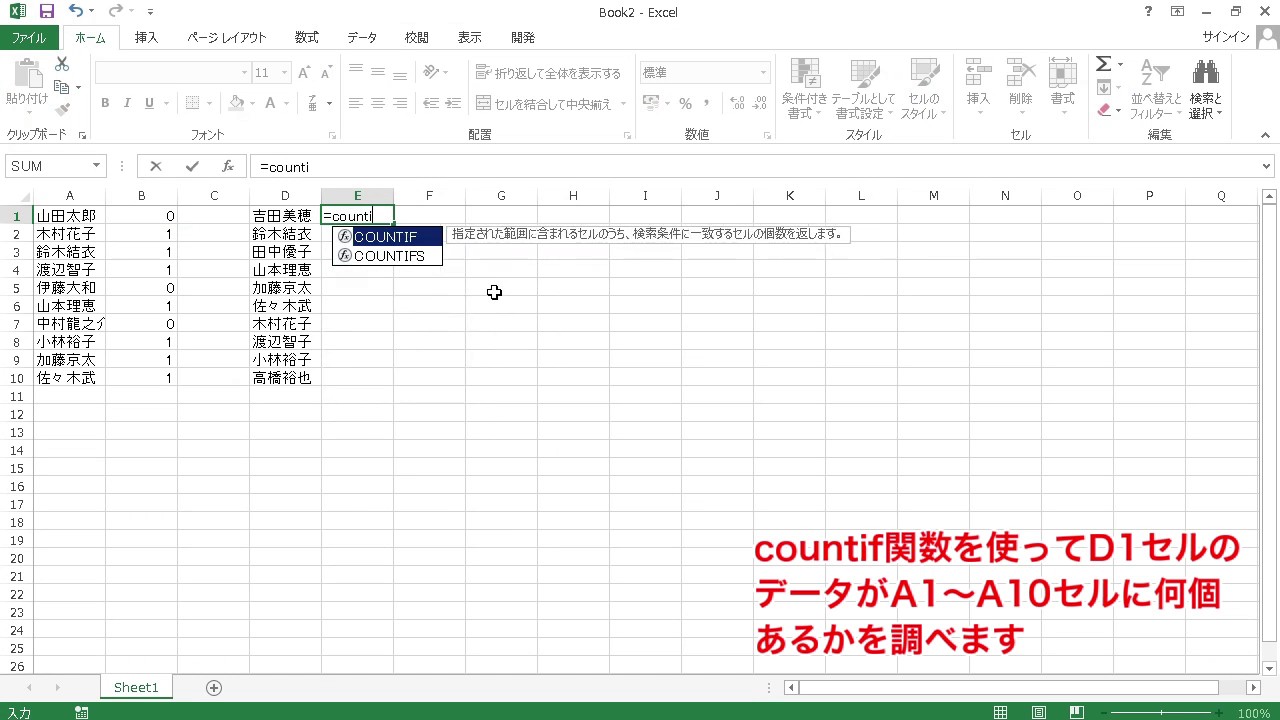
Task: Click the percent style icon
Action: coord(685,103)
